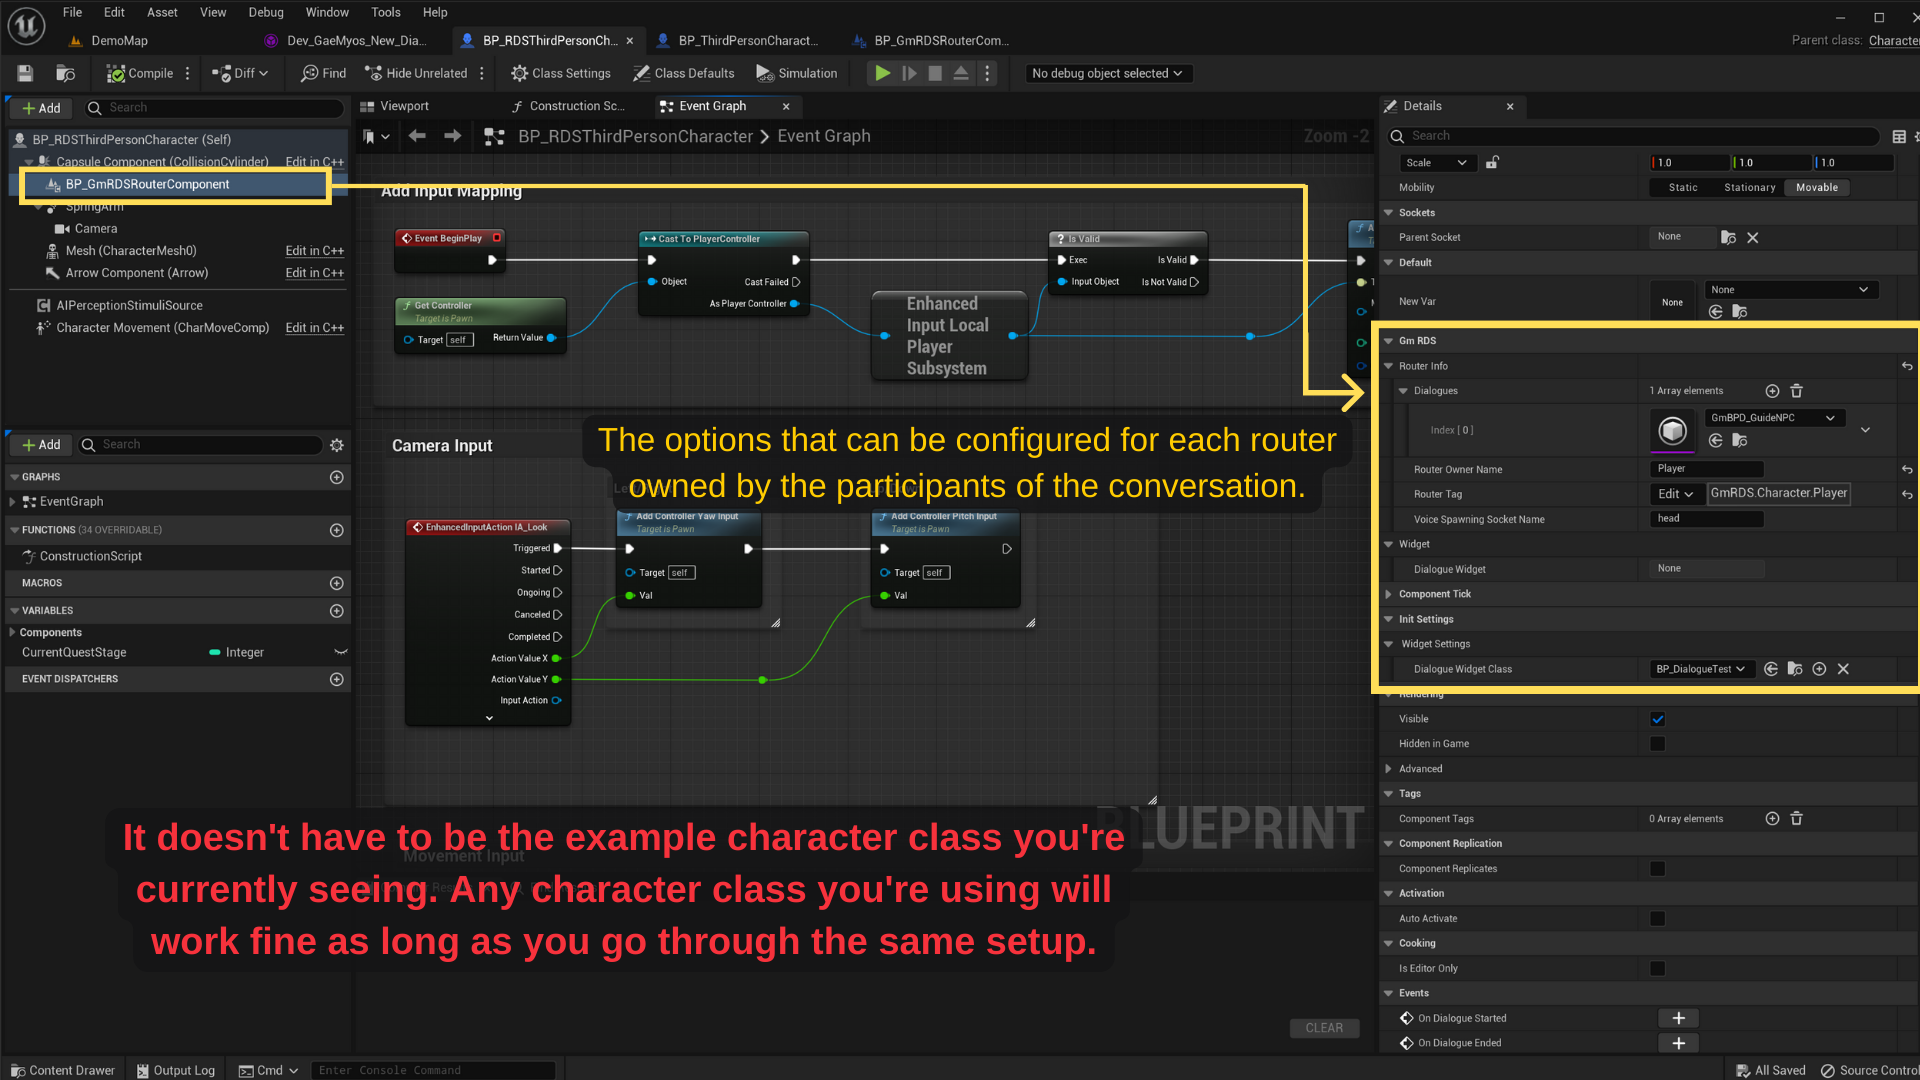Select AIPerceptionStimuliSource component

click(128, 306)
